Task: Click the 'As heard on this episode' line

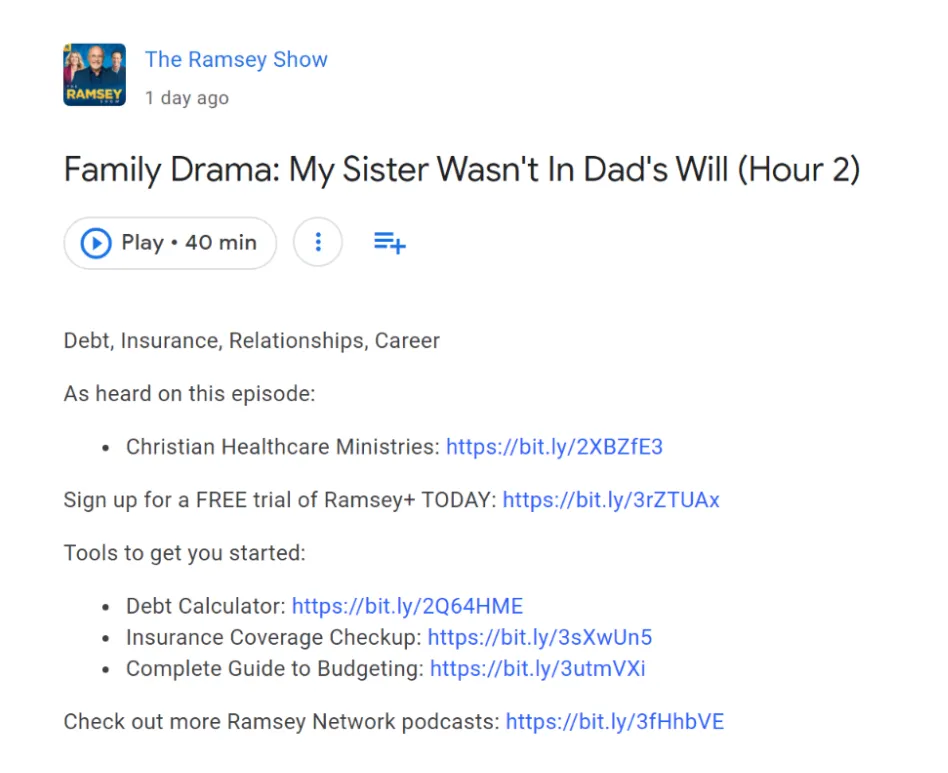Action: point(189,394)
